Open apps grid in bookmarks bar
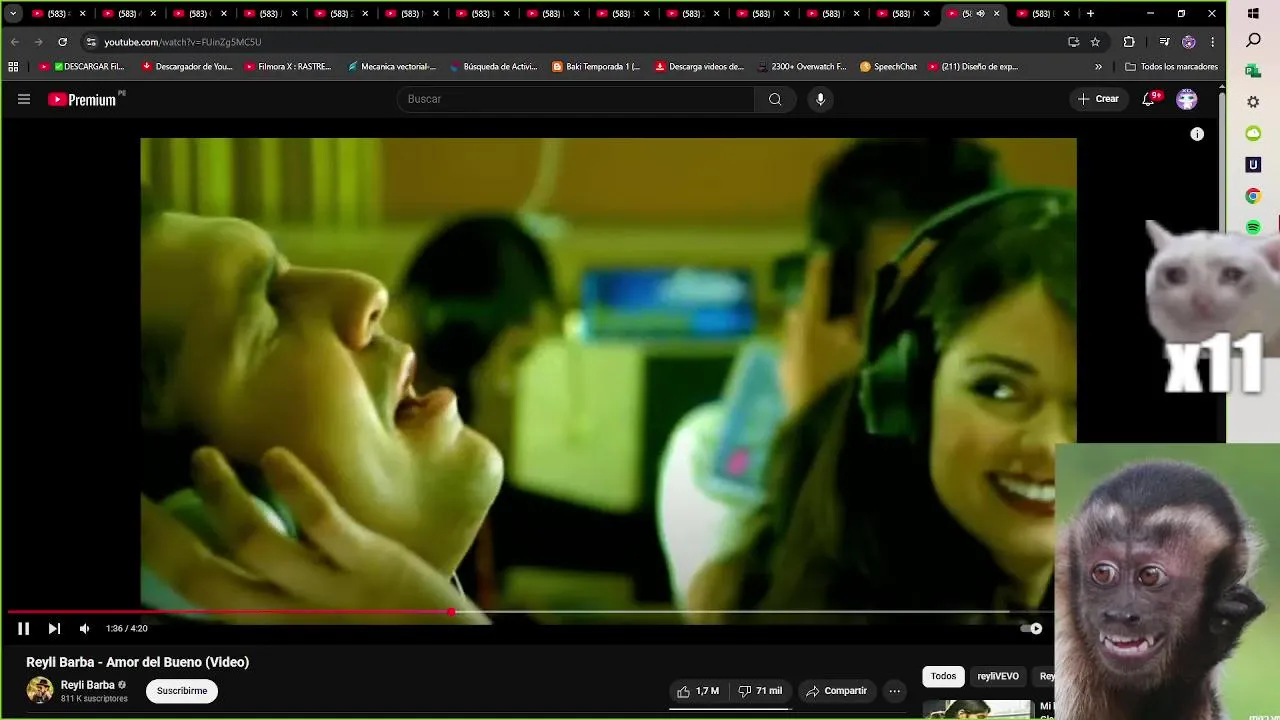Image resolution: width=1280 pixels, height=720 pixels. point(13,67)
